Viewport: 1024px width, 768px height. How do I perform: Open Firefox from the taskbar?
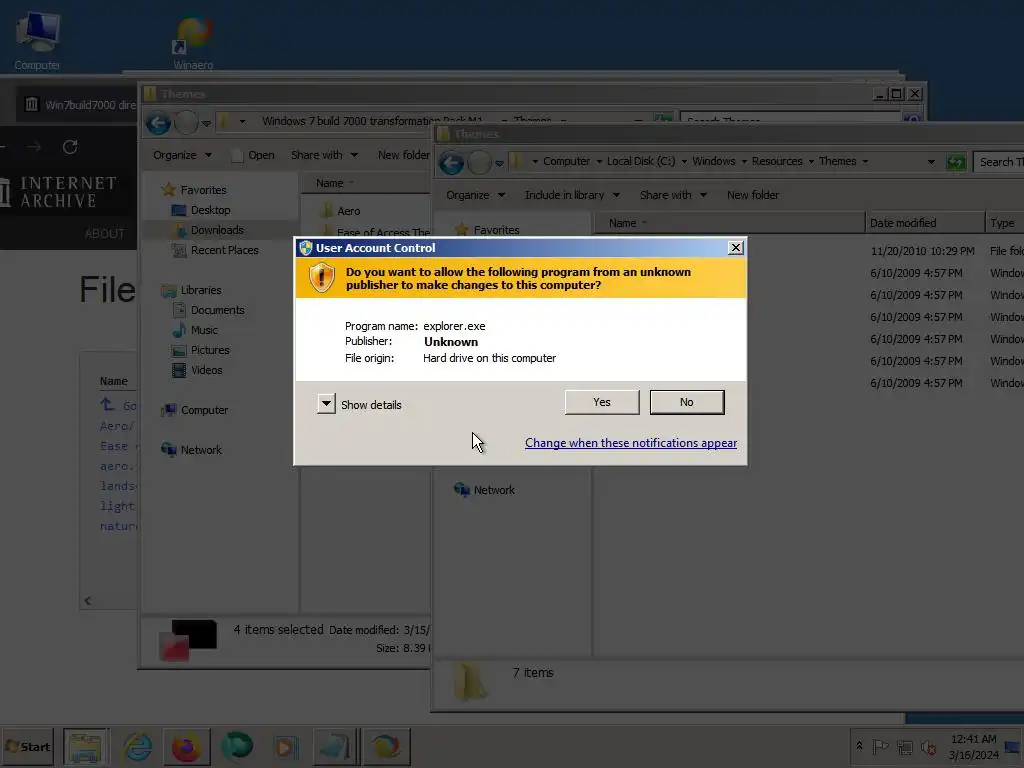[187, 746]
